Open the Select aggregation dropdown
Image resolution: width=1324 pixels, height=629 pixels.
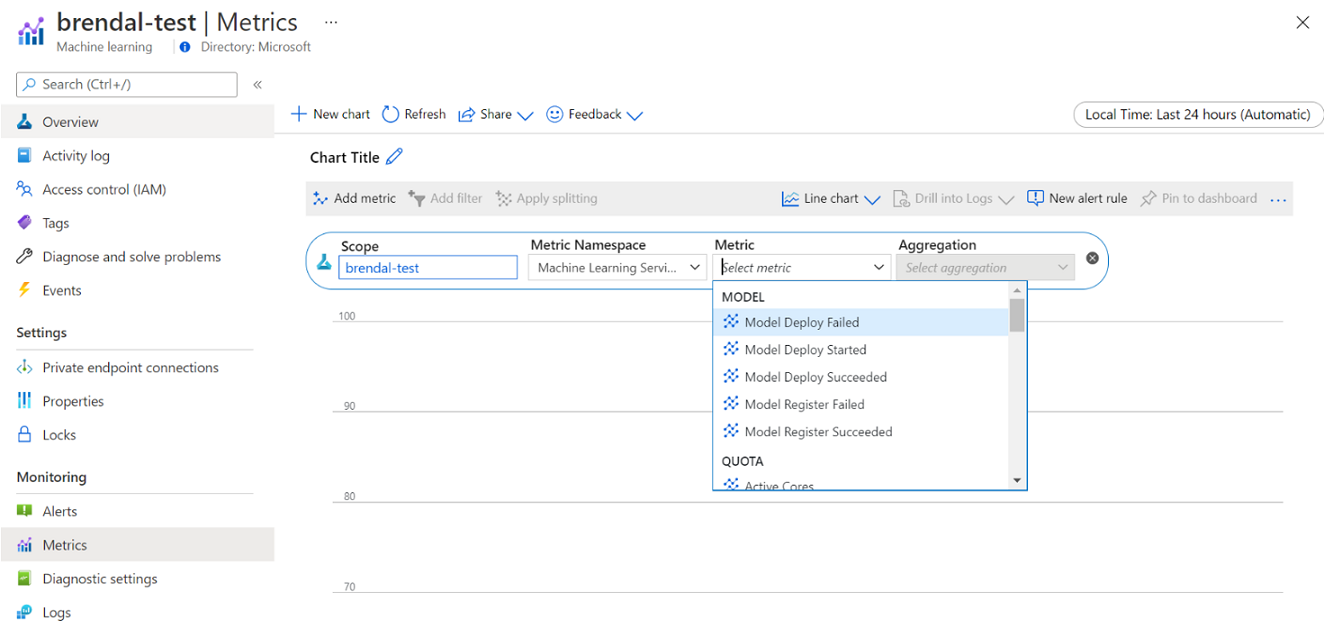pos(986,268)
